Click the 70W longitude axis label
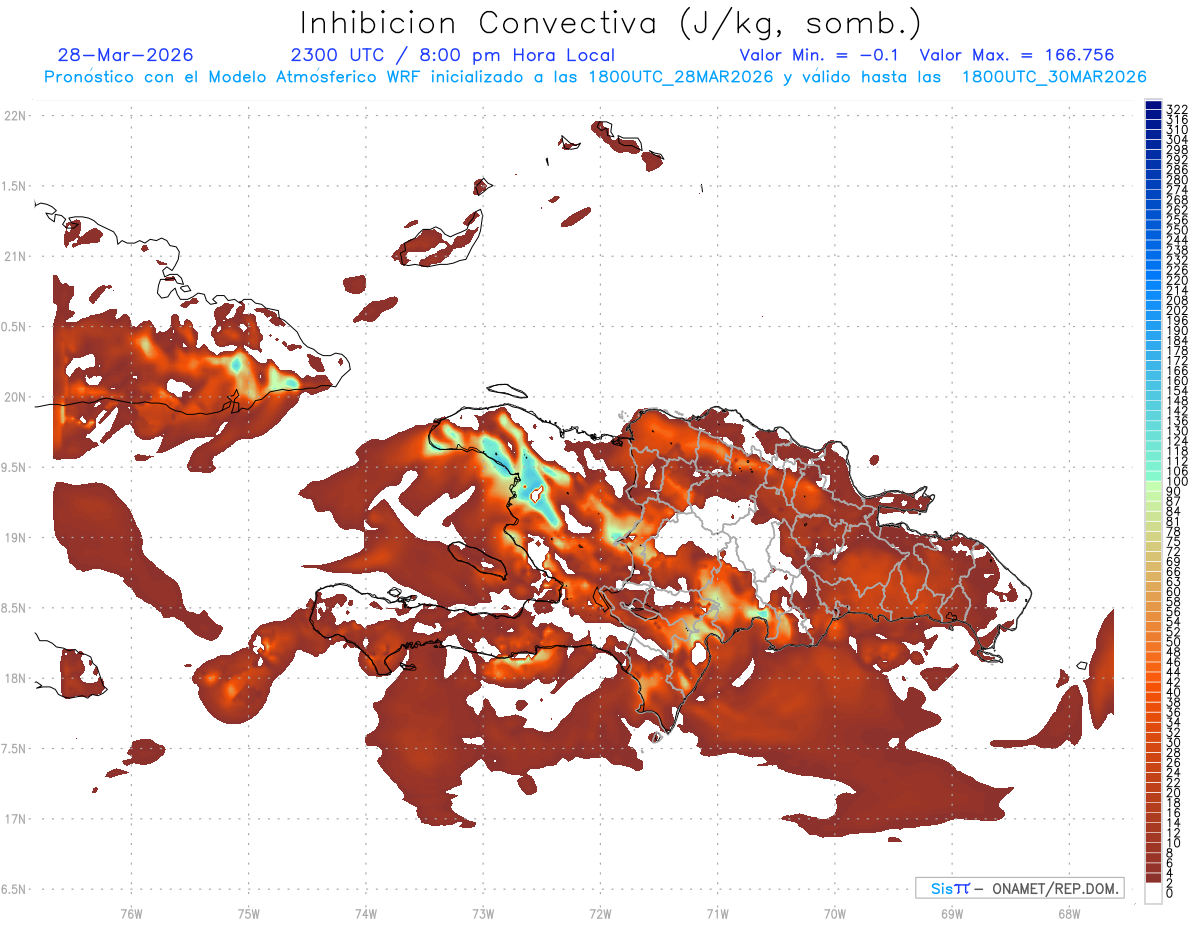The image size is (1200, 927). [834, 913]
